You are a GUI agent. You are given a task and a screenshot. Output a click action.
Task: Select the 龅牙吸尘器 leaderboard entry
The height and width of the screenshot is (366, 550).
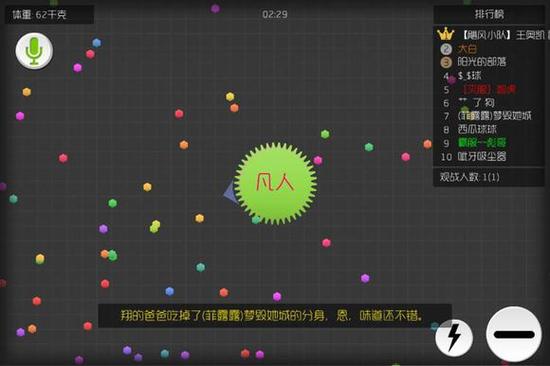pos(482,156)
